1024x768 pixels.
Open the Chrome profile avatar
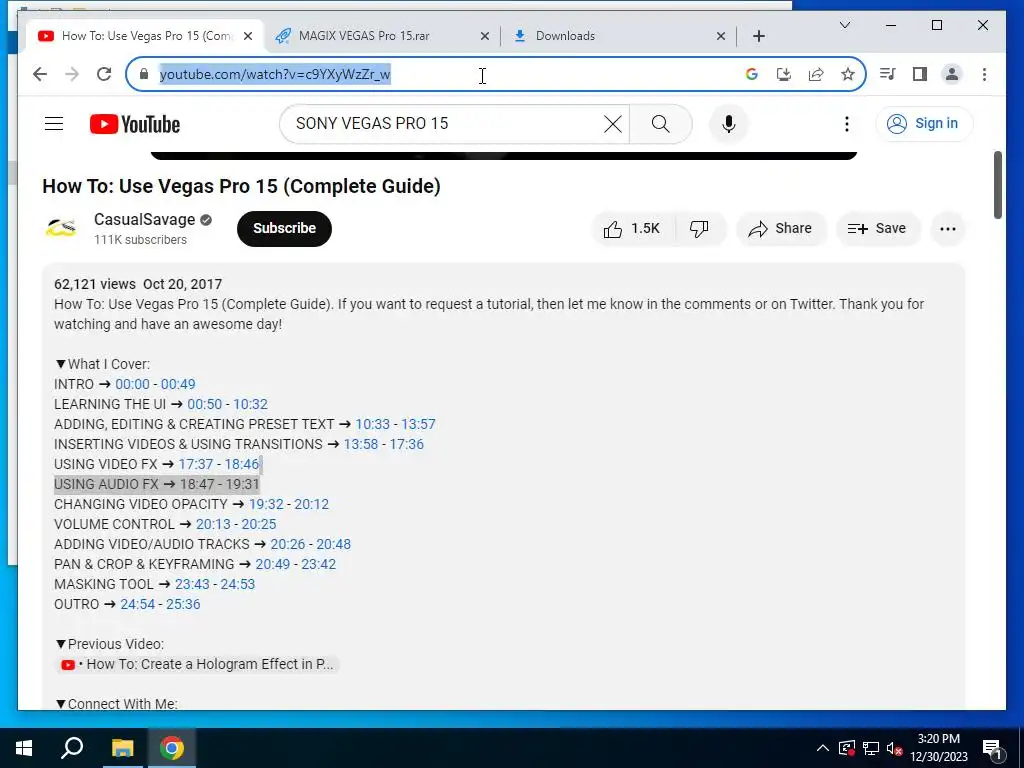click(x=952, y=74)
